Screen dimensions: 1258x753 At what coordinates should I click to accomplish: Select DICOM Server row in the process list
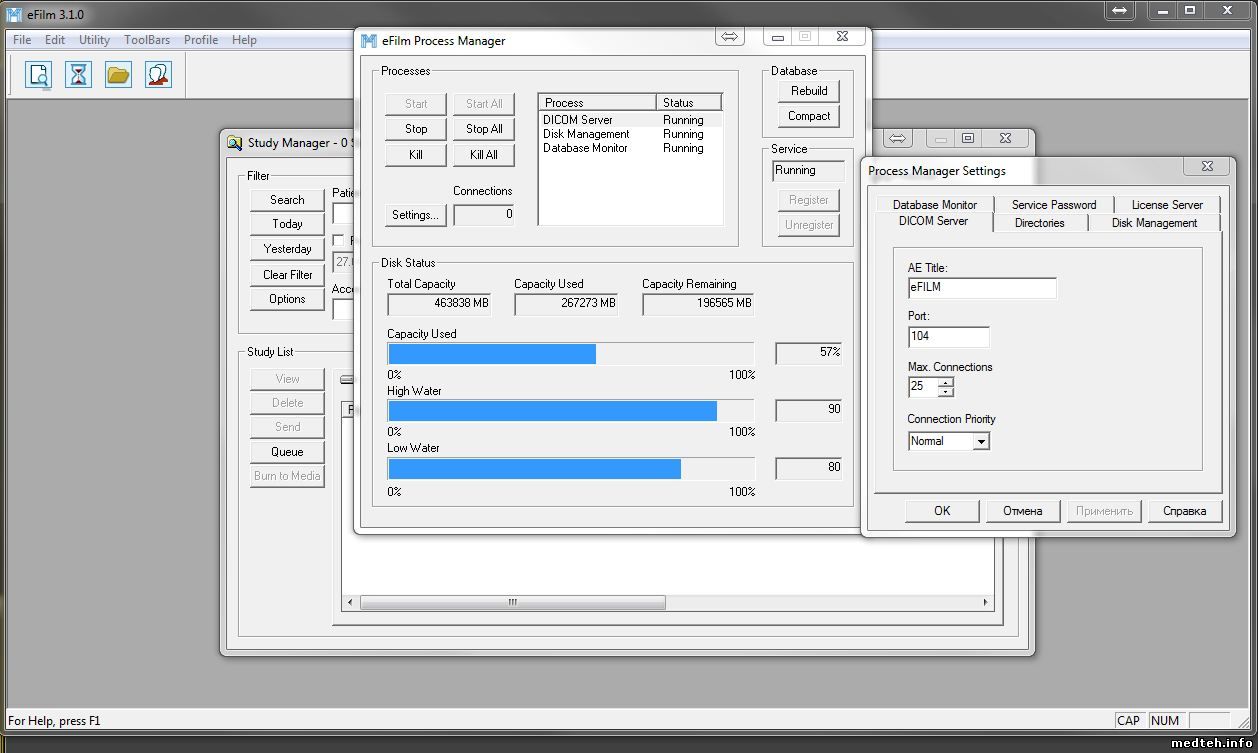click(x=578, y=120)
